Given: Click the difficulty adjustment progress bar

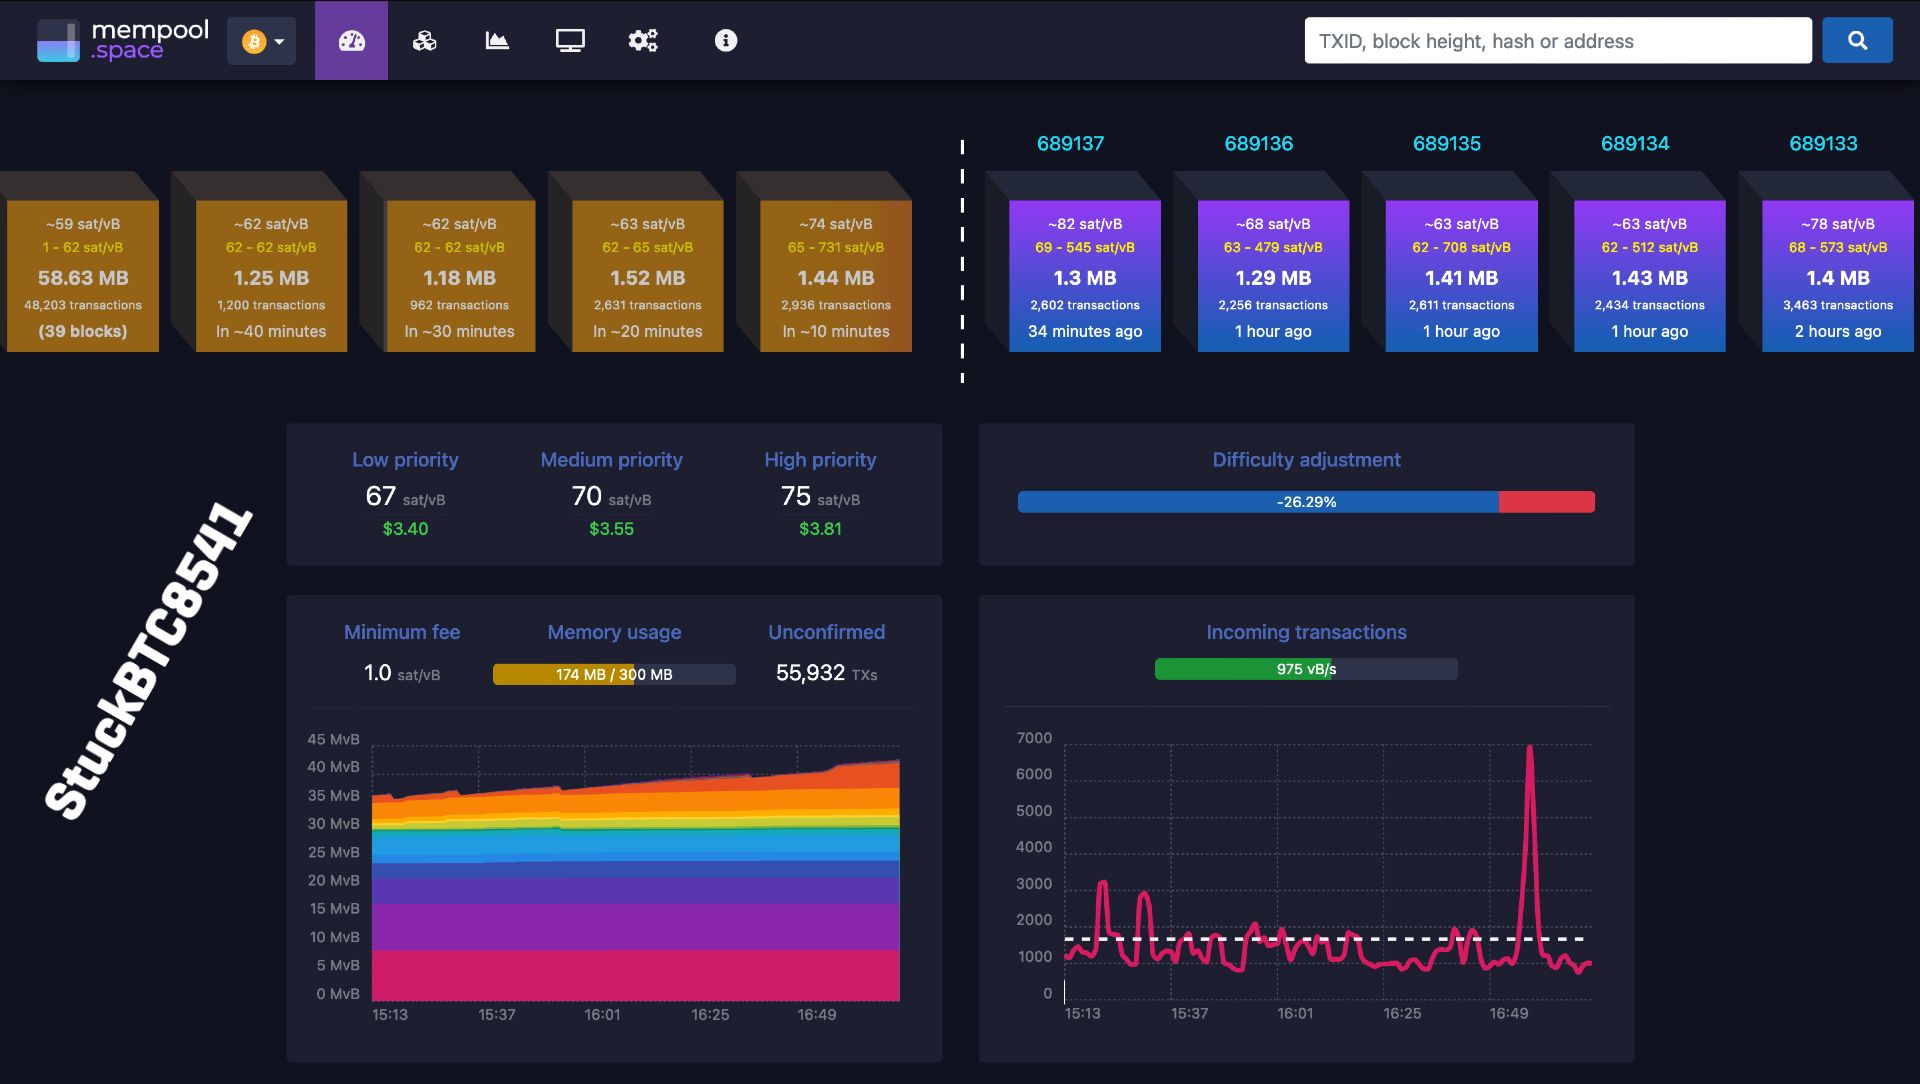Looking at the screenshot, I should (1306, 501).
